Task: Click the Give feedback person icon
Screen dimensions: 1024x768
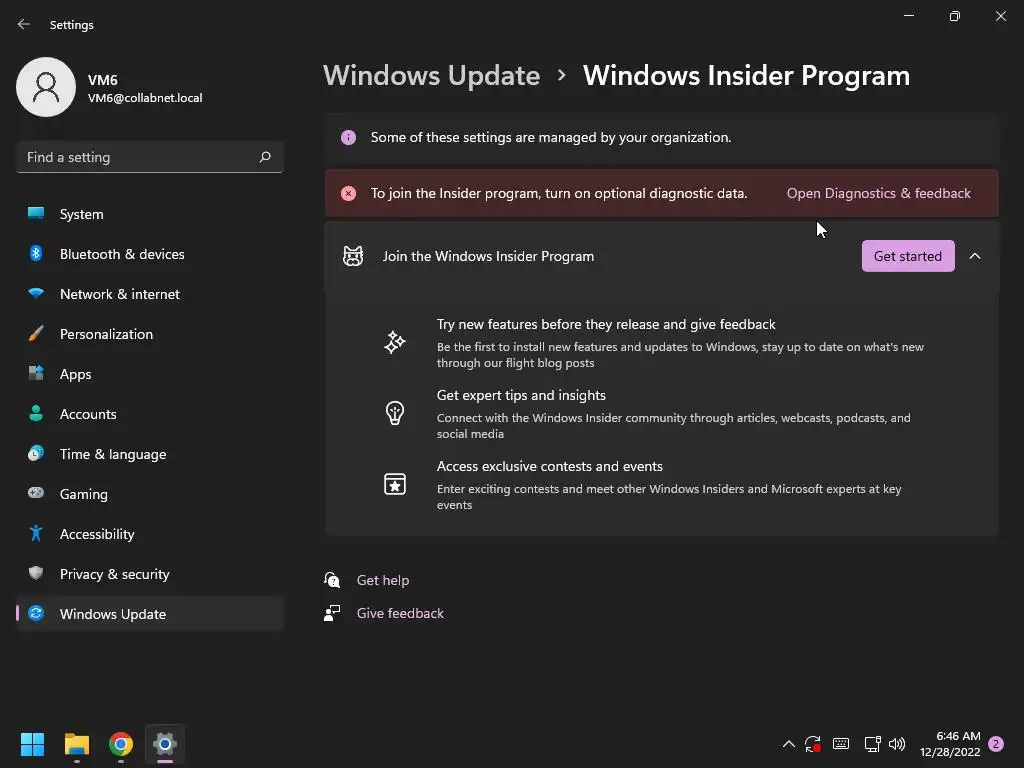Action: tap(332, 613)
